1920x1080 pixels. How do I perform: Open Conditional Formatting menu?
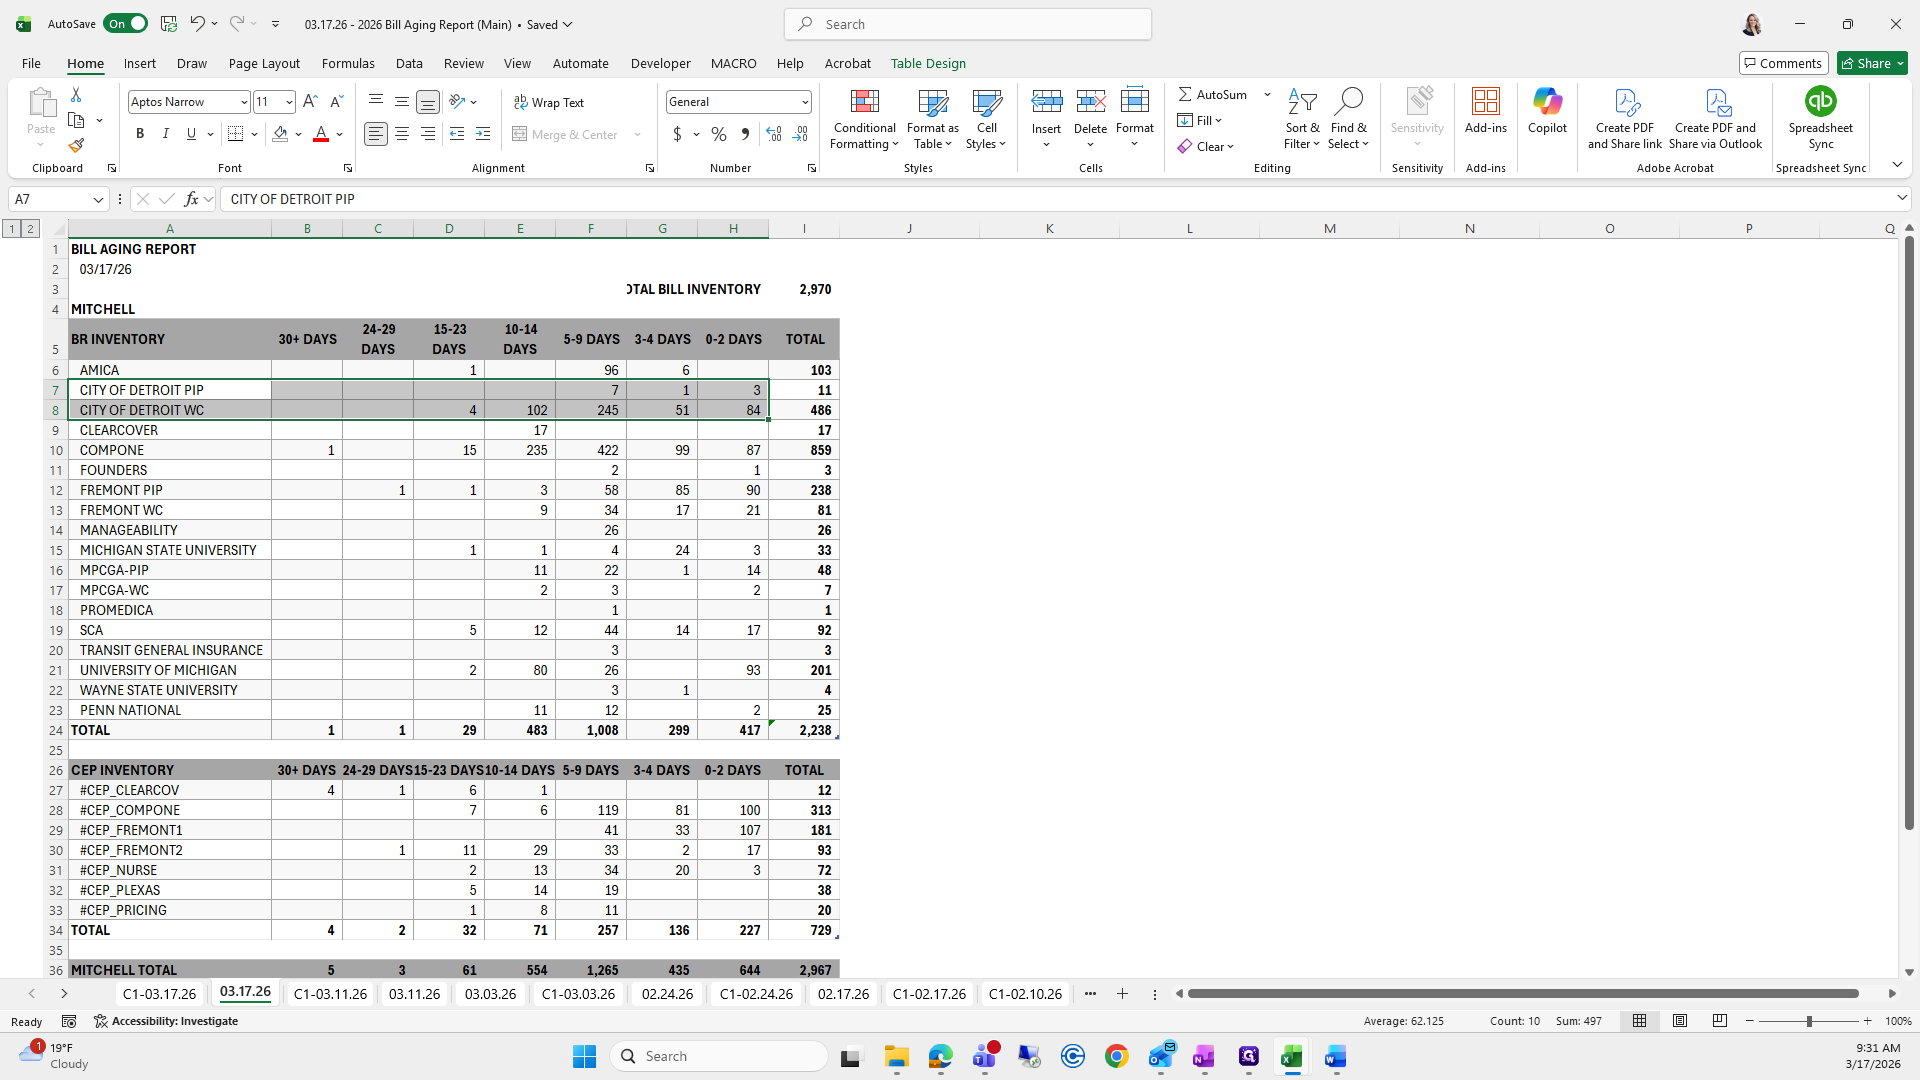[x=864, y=120]
